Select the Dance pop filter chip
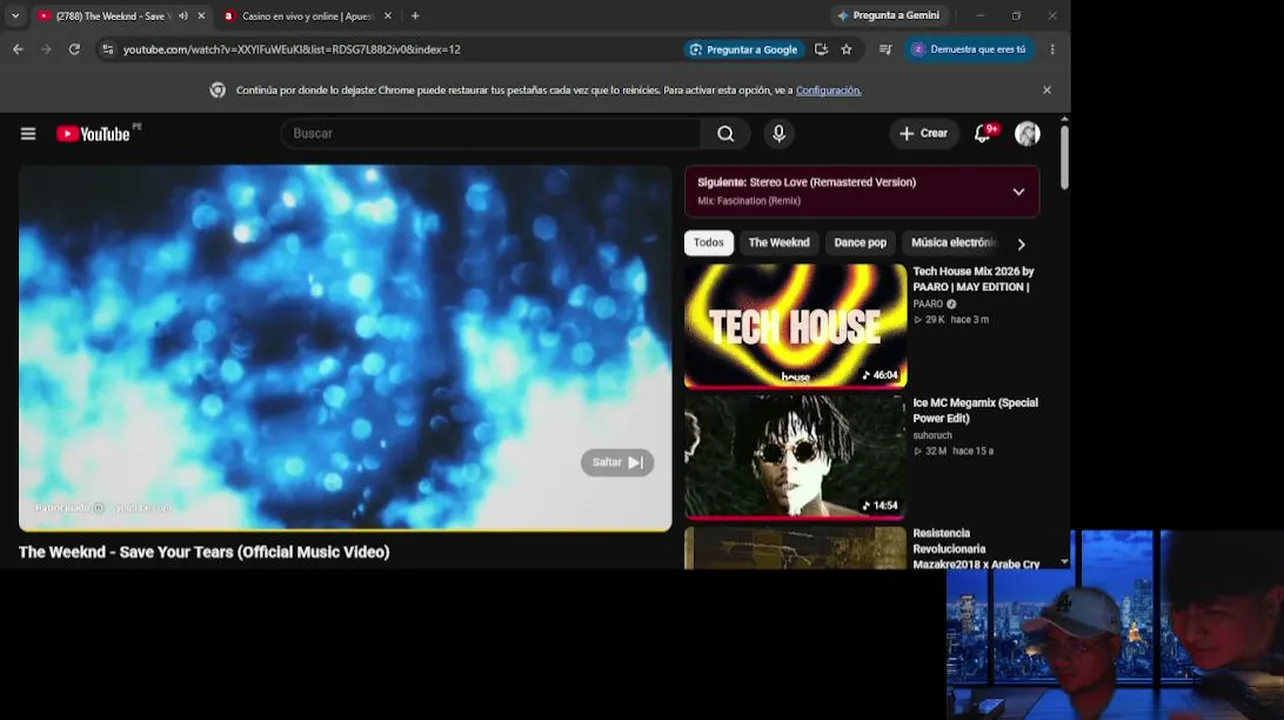The width and height of the screenshot is (1284, 720). point(860,243)
